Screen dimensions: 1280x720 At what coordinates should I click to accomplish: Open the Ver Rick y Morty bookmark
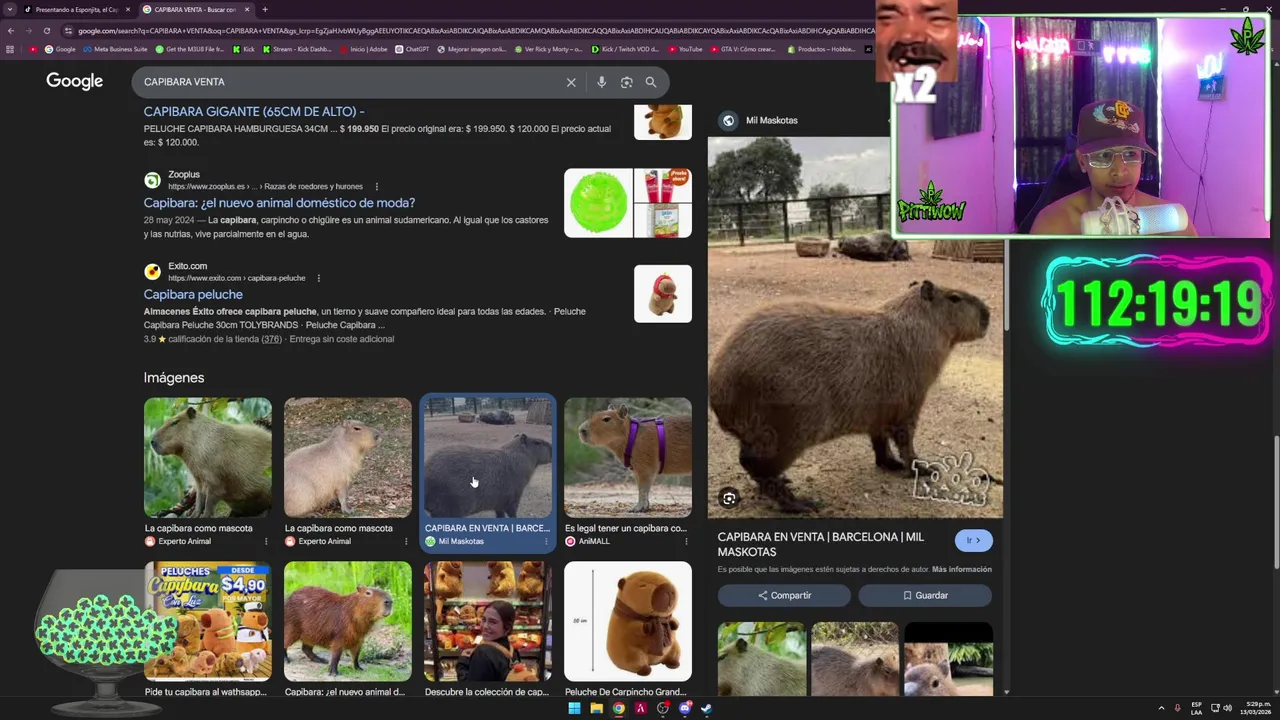(548, 49)
